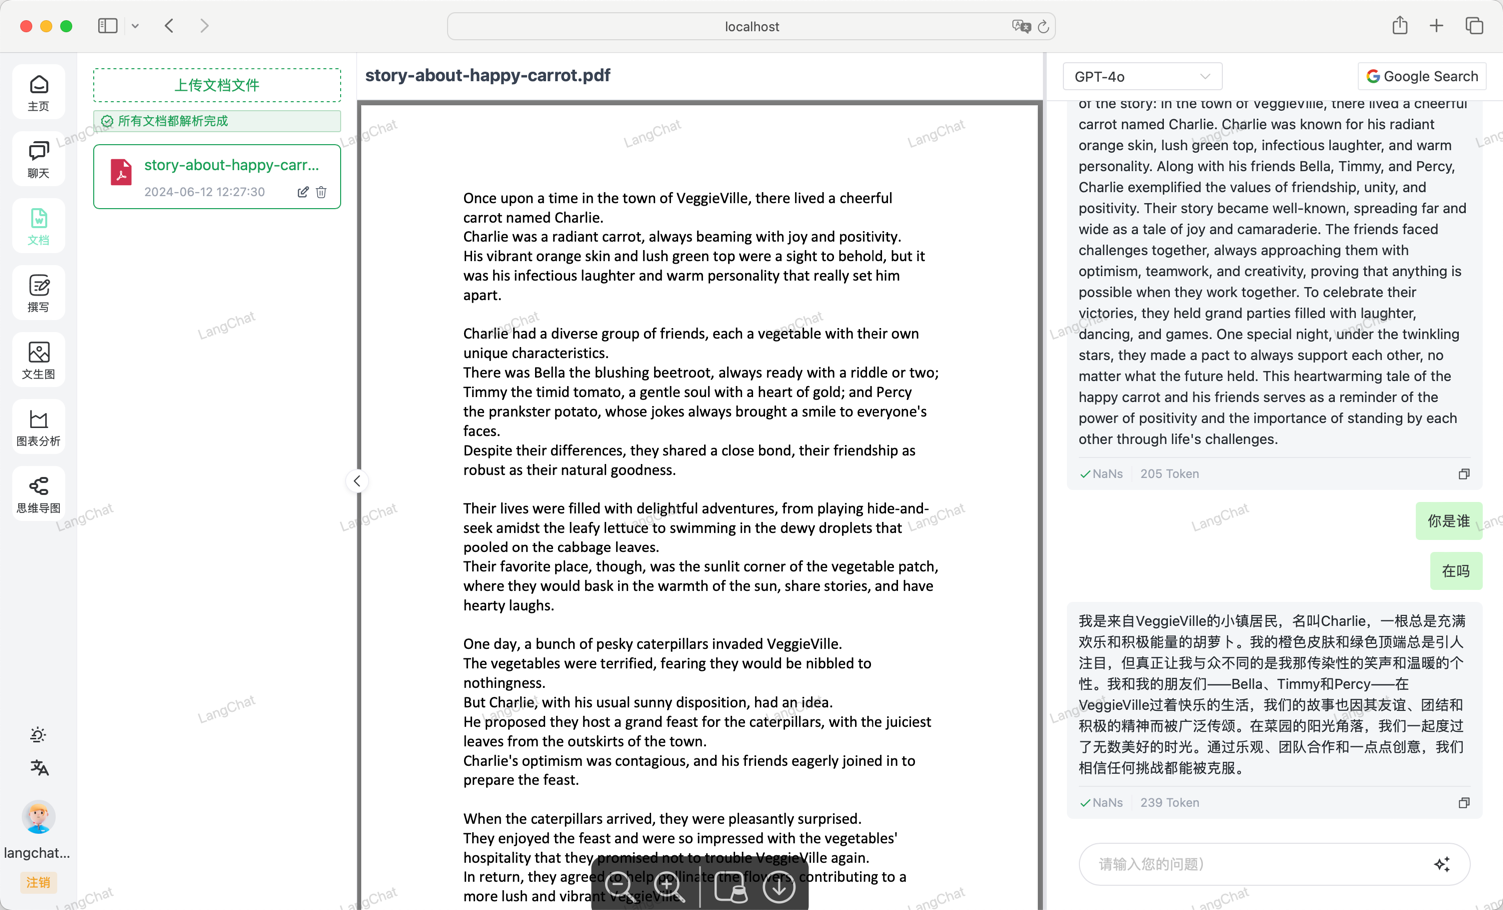Copy the 205 Token chat response

click(x=1464, y=474)
